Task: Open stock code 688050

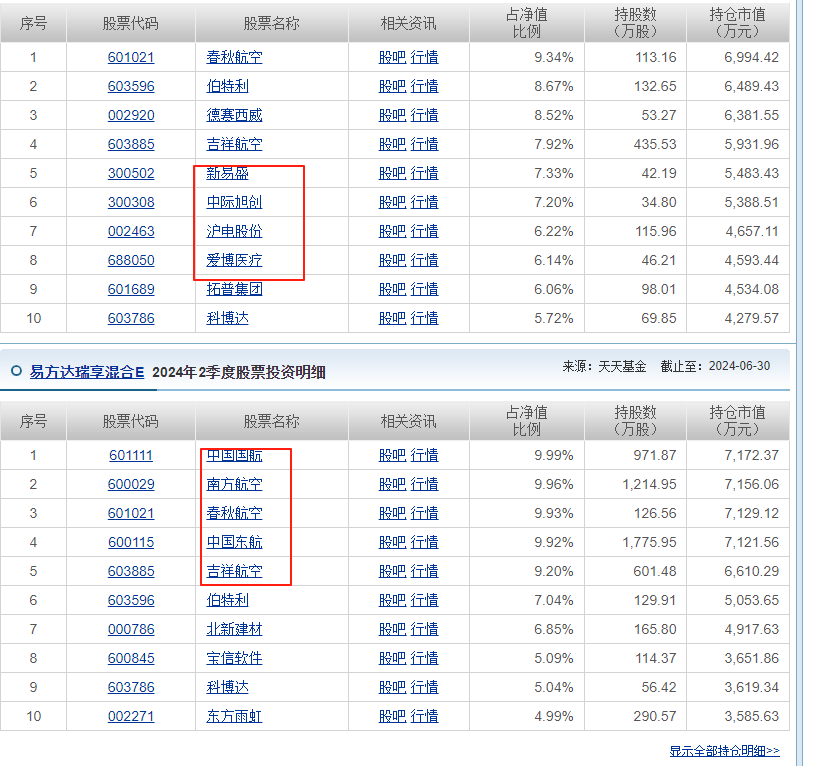Action: (131, 260)
